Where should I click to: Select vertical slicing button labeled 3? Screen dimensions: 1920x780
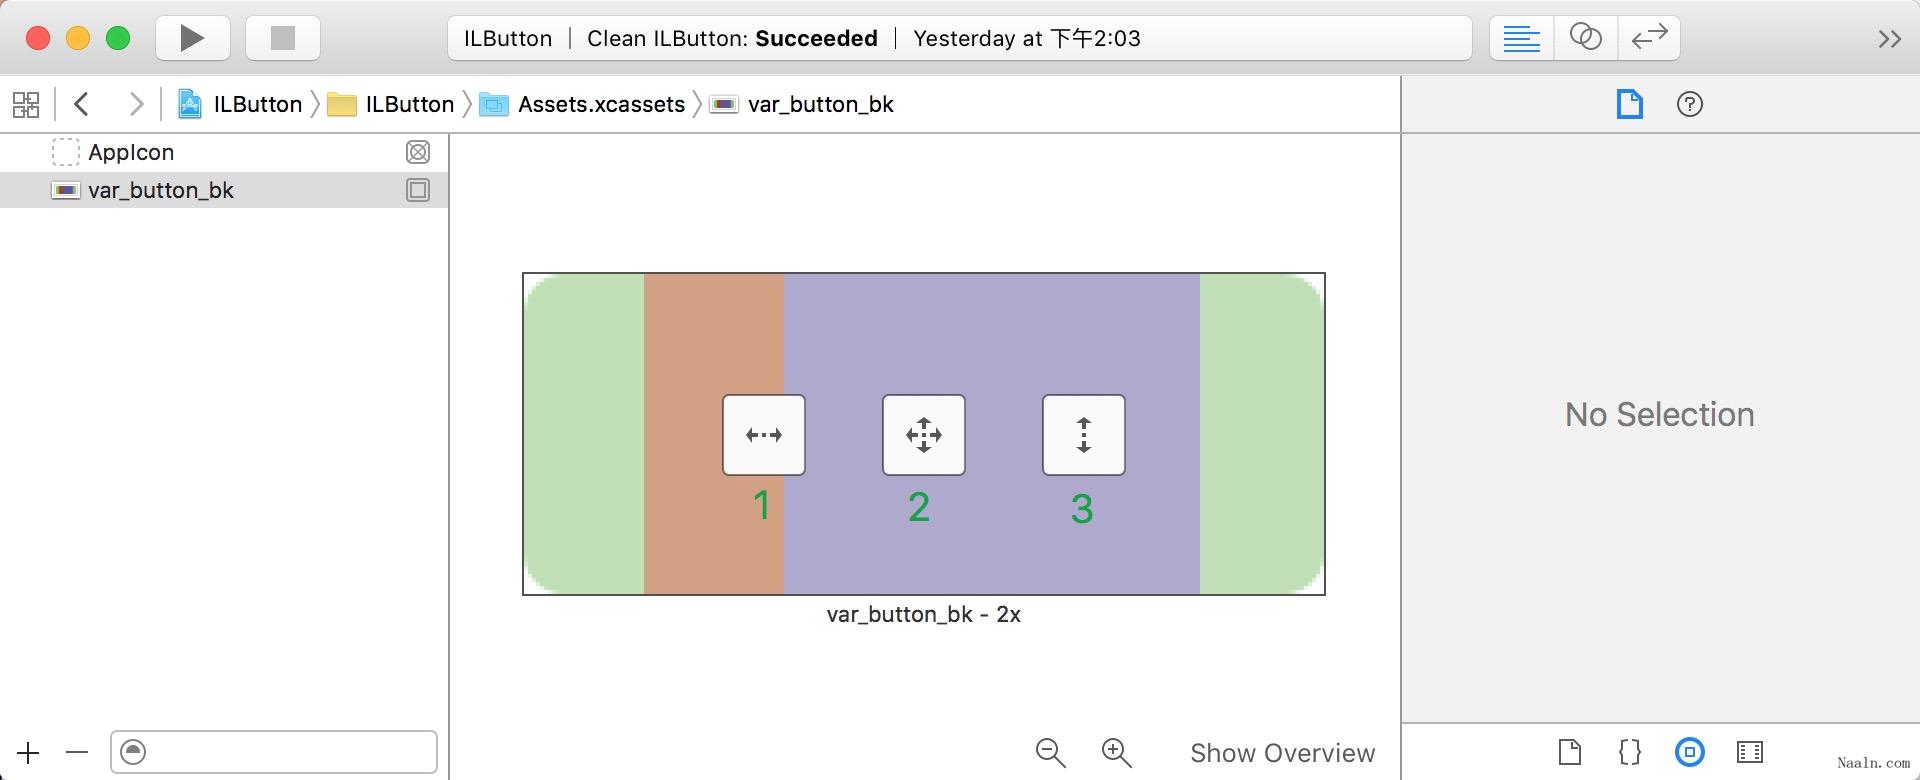point(1084,435)
